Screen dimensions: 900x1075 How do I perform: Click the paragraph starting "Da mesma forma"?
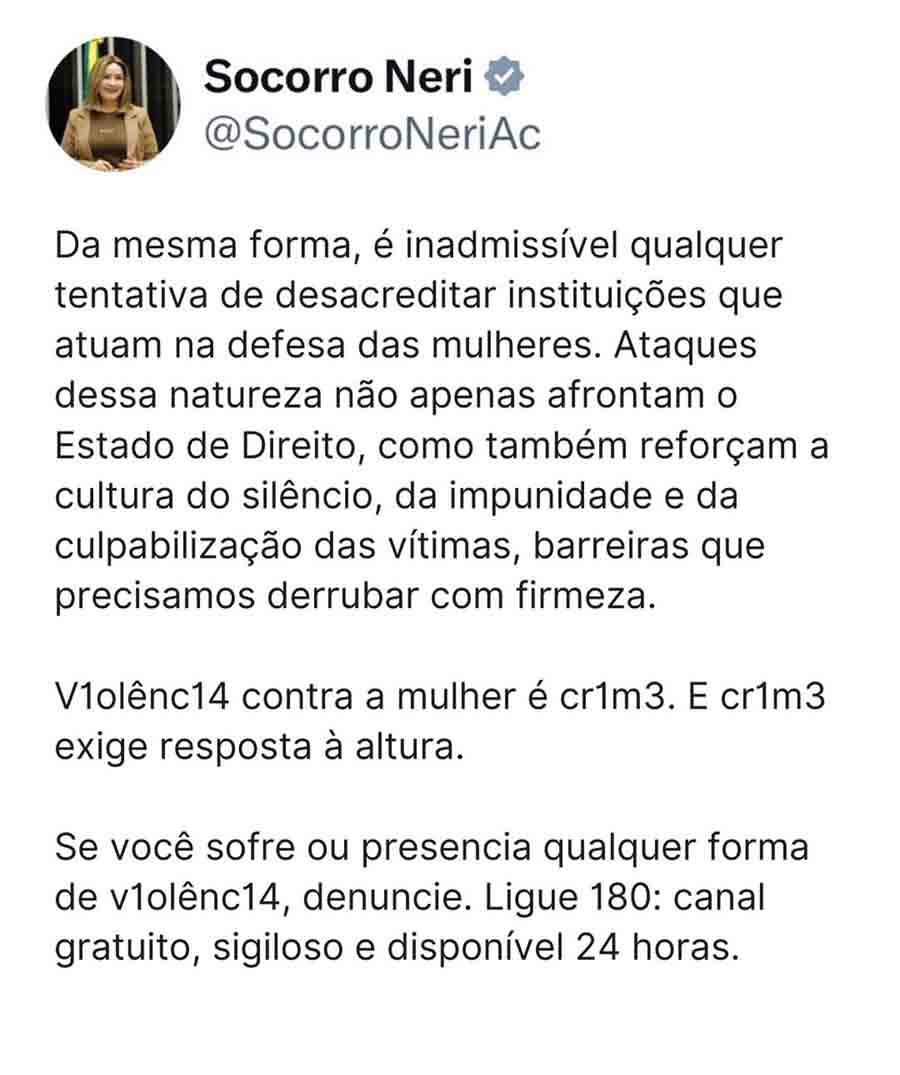(x=441, y=420)
